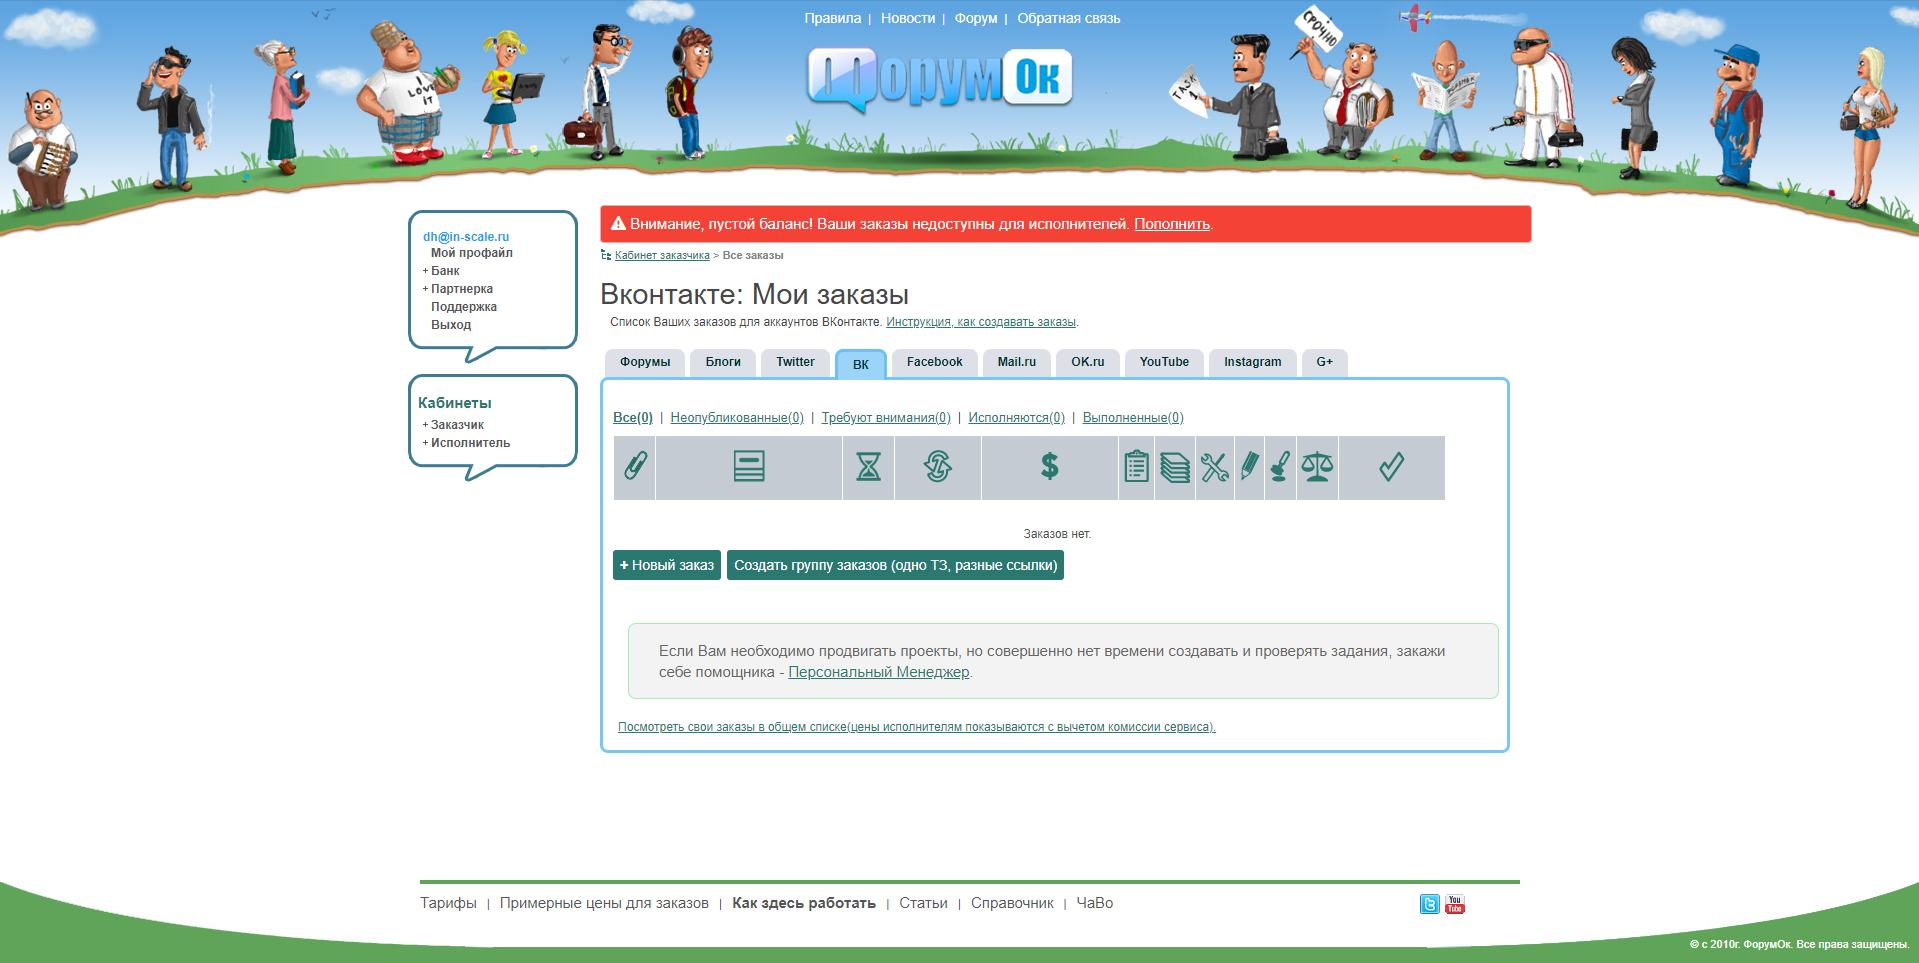Switch to the Форумы tab

tap(645, 362)
